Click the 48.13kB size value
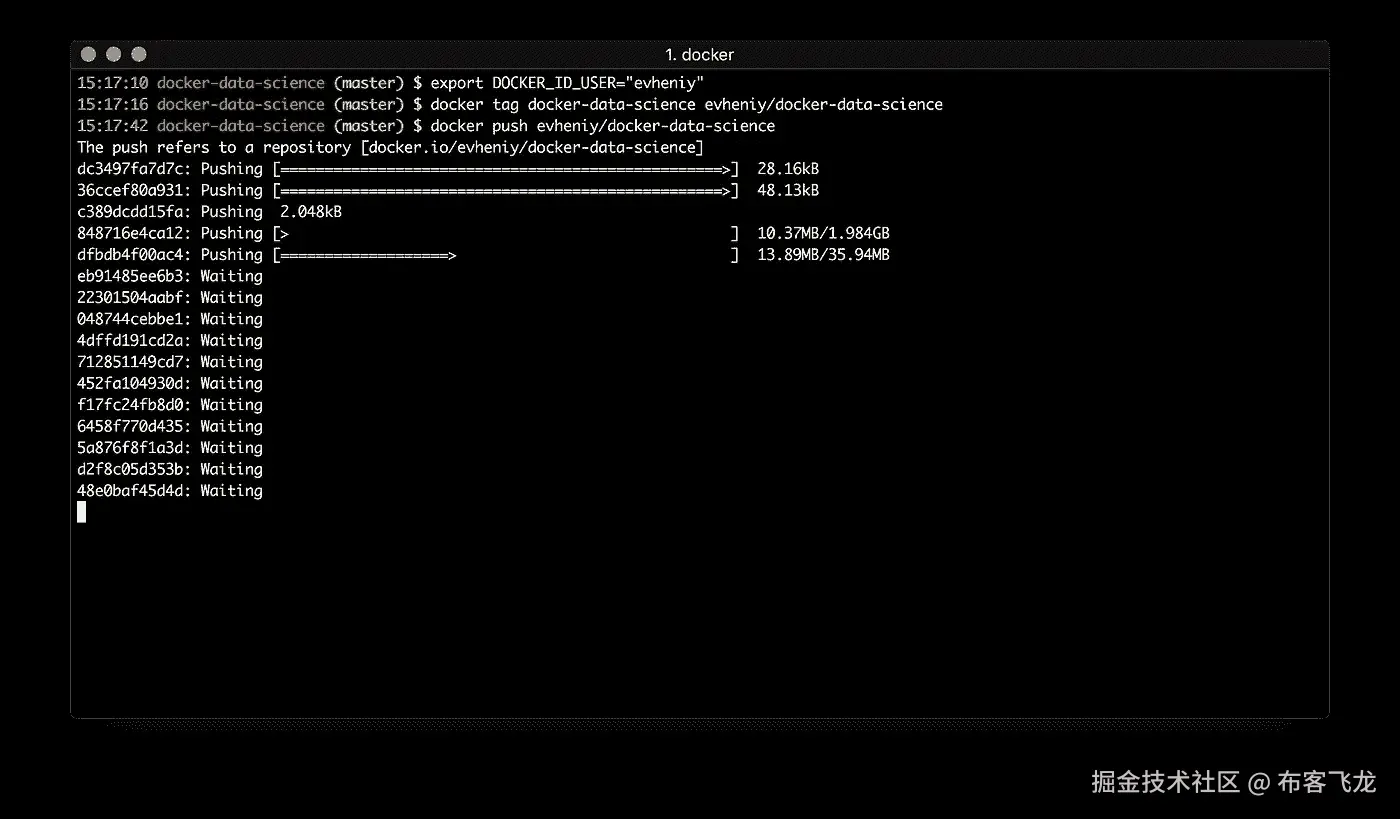Screen dimensions: 1400x819 tap(788, 190)
